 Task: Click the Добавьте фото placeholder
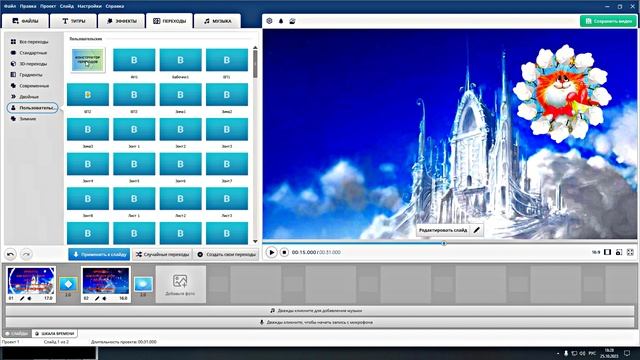pyautogui.click(x=180, y=284)
